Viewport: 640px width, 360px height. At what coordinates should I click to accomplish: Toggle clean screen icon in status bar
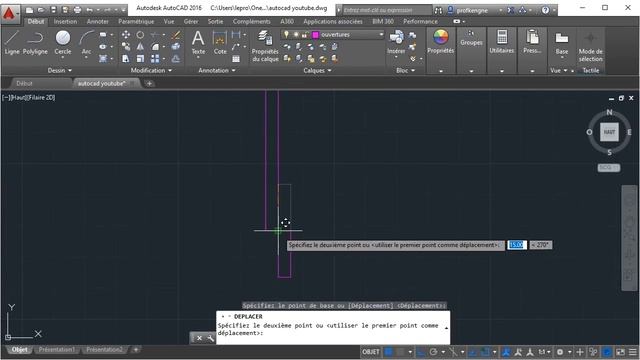tap(620, 352)
